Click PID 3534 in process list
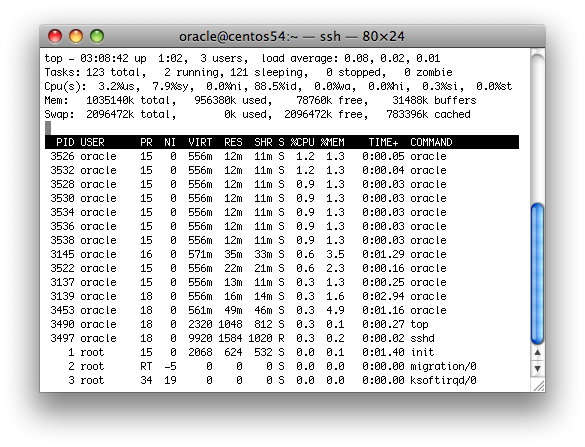Viewport: 585px width, 447px height. [x=62, y=212]
